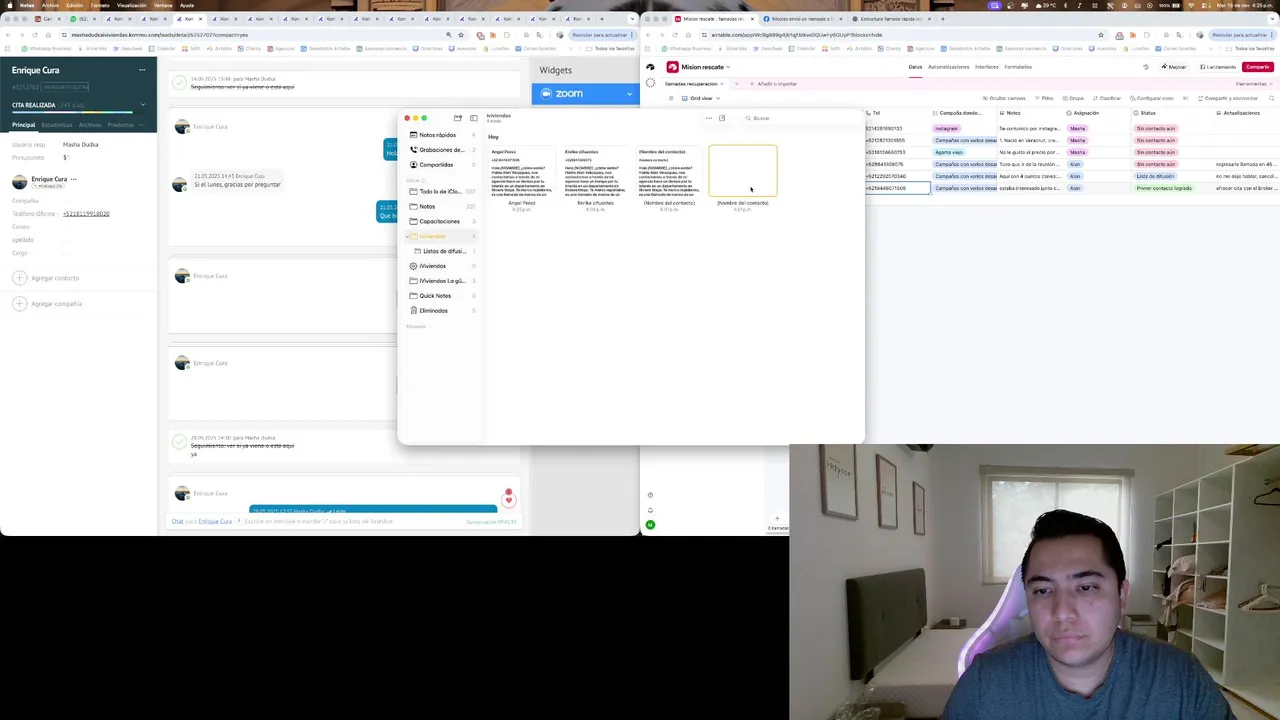The width and height of the screenshot is (1280, 720).
Task: Expand the Zoom widget dropdown arrow
Action: point(629,93)
